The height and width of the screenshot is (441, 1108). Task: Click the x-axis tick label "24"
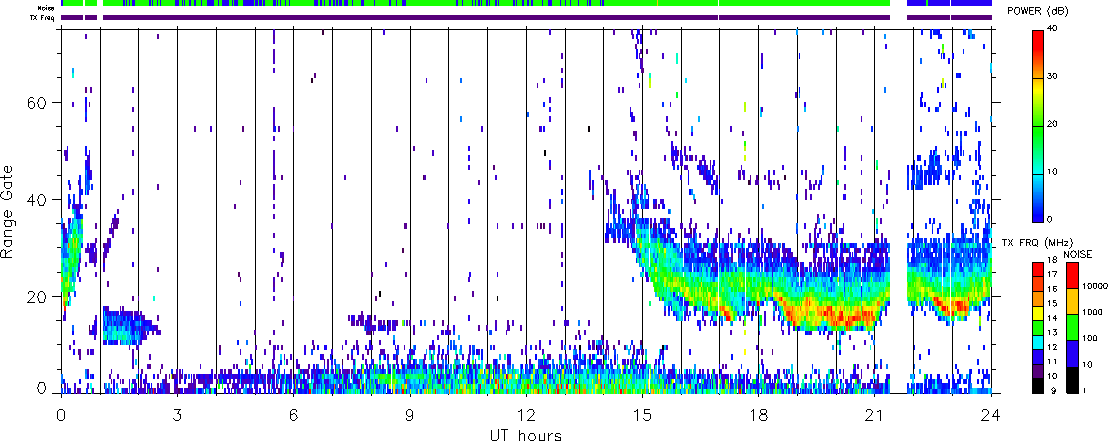coord(991,413)
